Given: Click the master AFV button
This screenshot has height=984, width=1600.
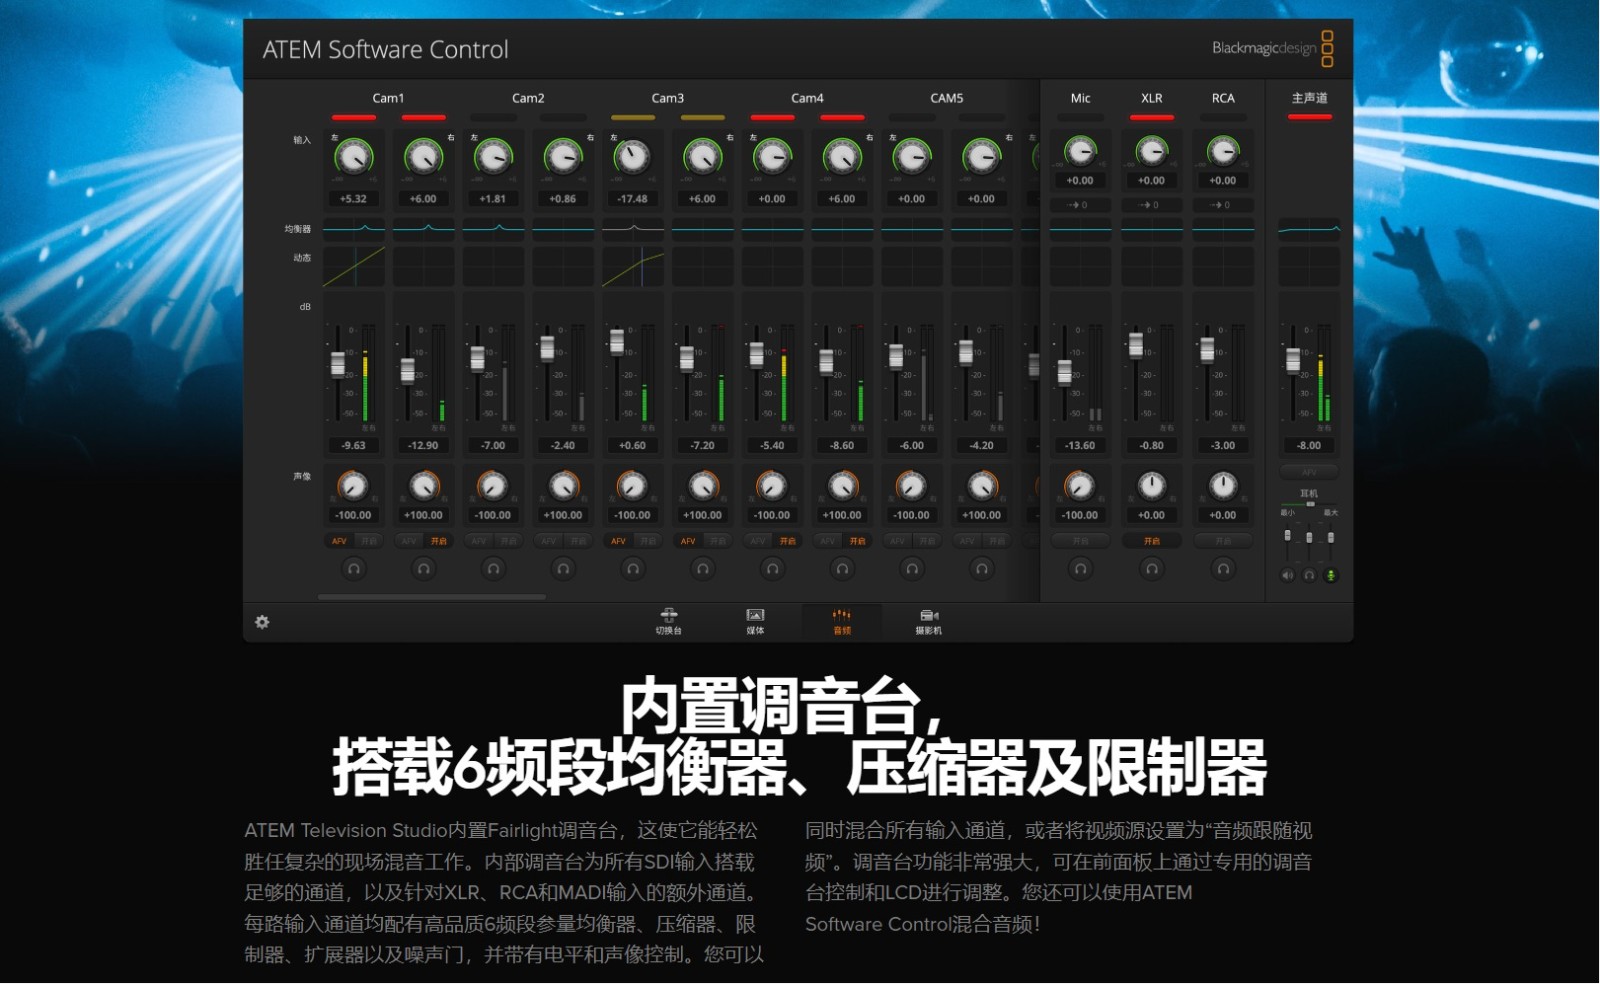Looking at the screenshot, I should [x=1309, y=472].
